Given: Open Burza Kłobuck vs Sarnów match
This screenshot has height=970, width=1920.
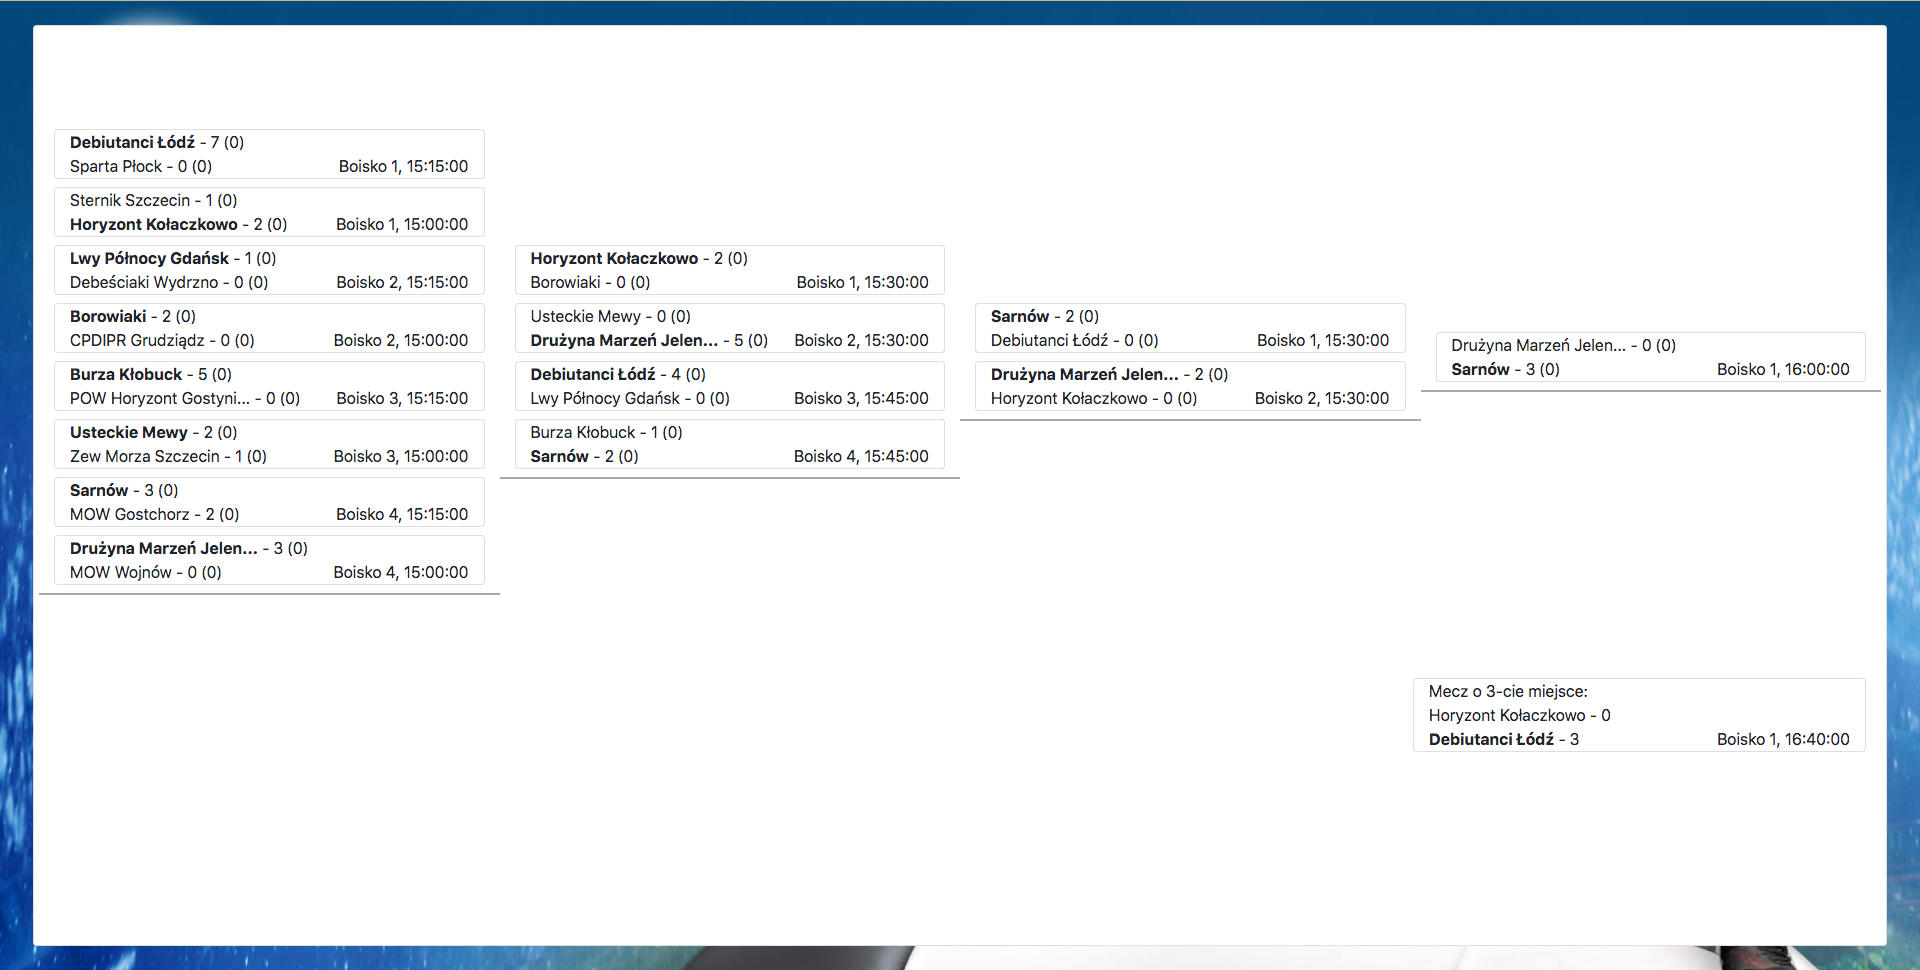Looking at the screenshot, I should point(729,444).
